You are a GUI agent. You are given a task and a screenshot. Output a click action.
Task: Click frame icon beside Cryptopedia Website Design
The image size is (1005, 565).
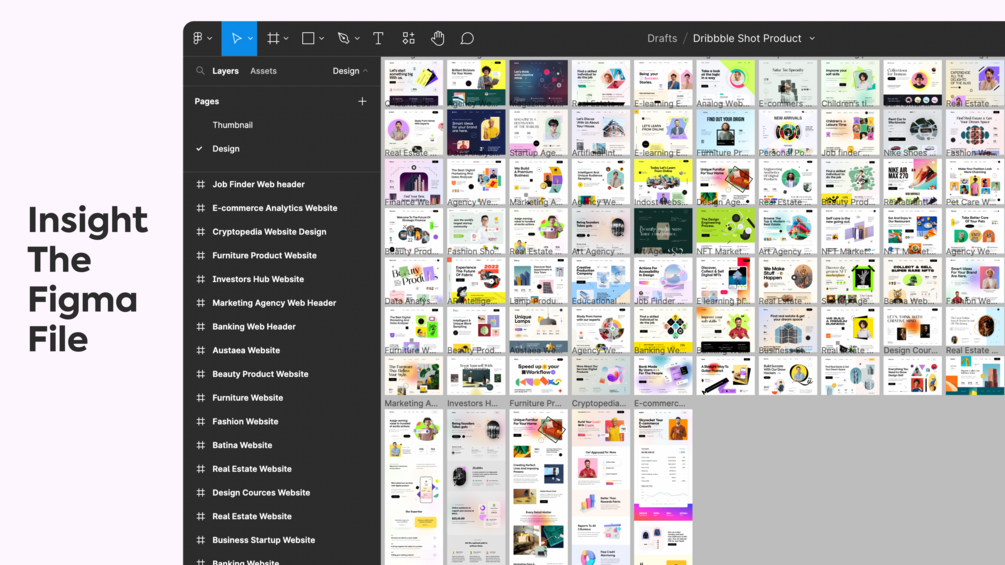click(x=201, y=232)
